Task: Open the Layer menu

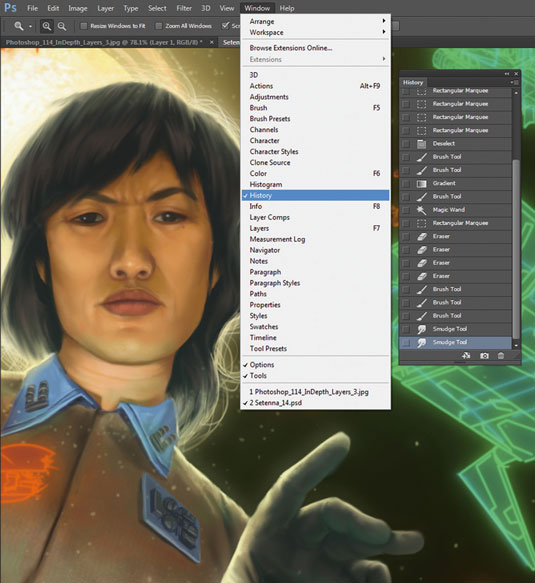Action: (106, 8)
